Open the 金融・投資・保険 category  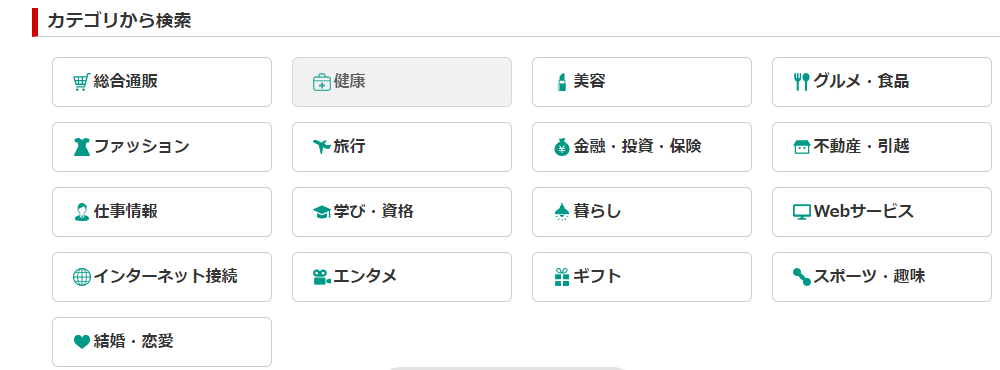pos(642,147)
